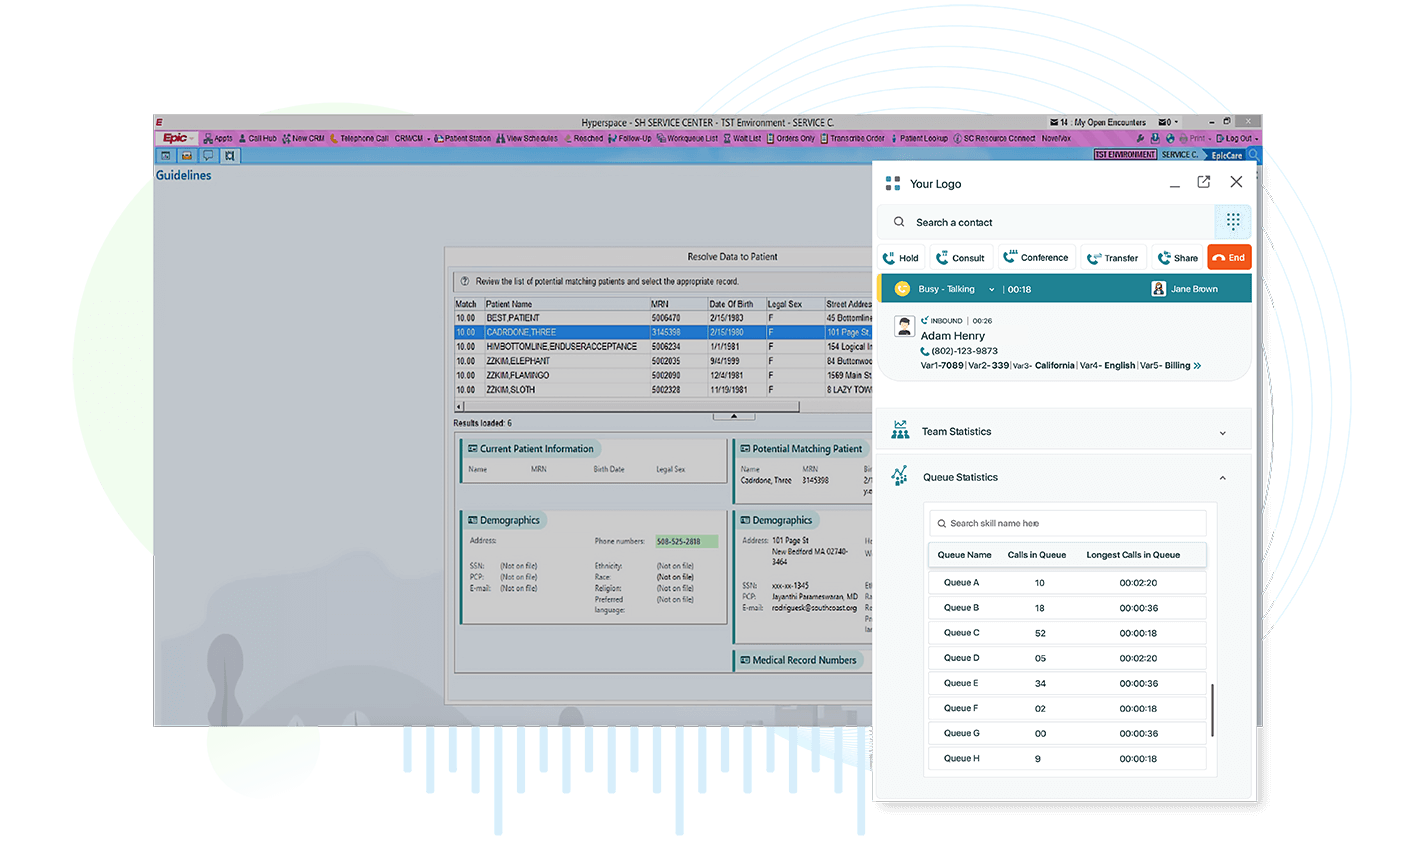Viewport: 1416px width, 841px height.
Task: Open the Busy - Talking status dropdown
Action: coord(990,288)
